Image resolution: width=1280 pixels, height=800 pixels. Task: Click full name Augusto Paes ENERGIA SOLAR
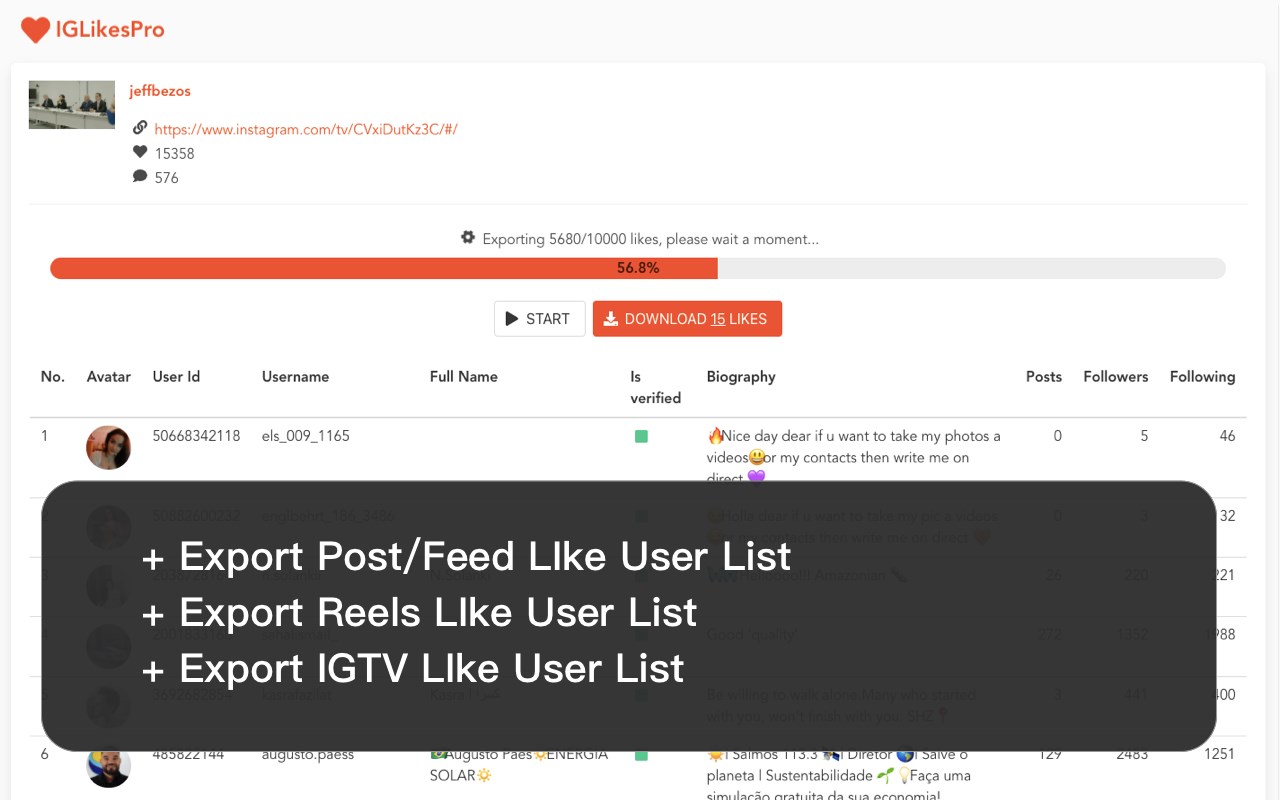tap(519, 765)
